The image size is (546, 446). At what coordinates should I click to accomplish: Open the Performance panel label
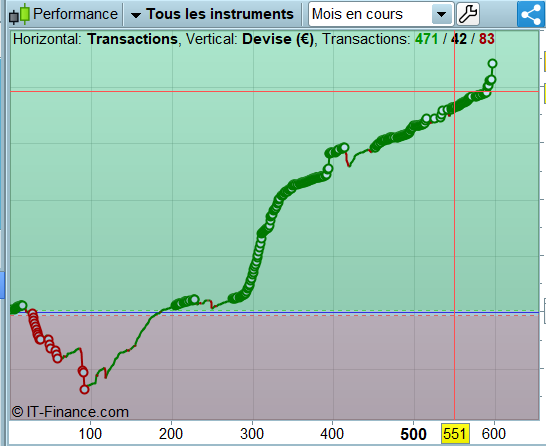(75, 14)
